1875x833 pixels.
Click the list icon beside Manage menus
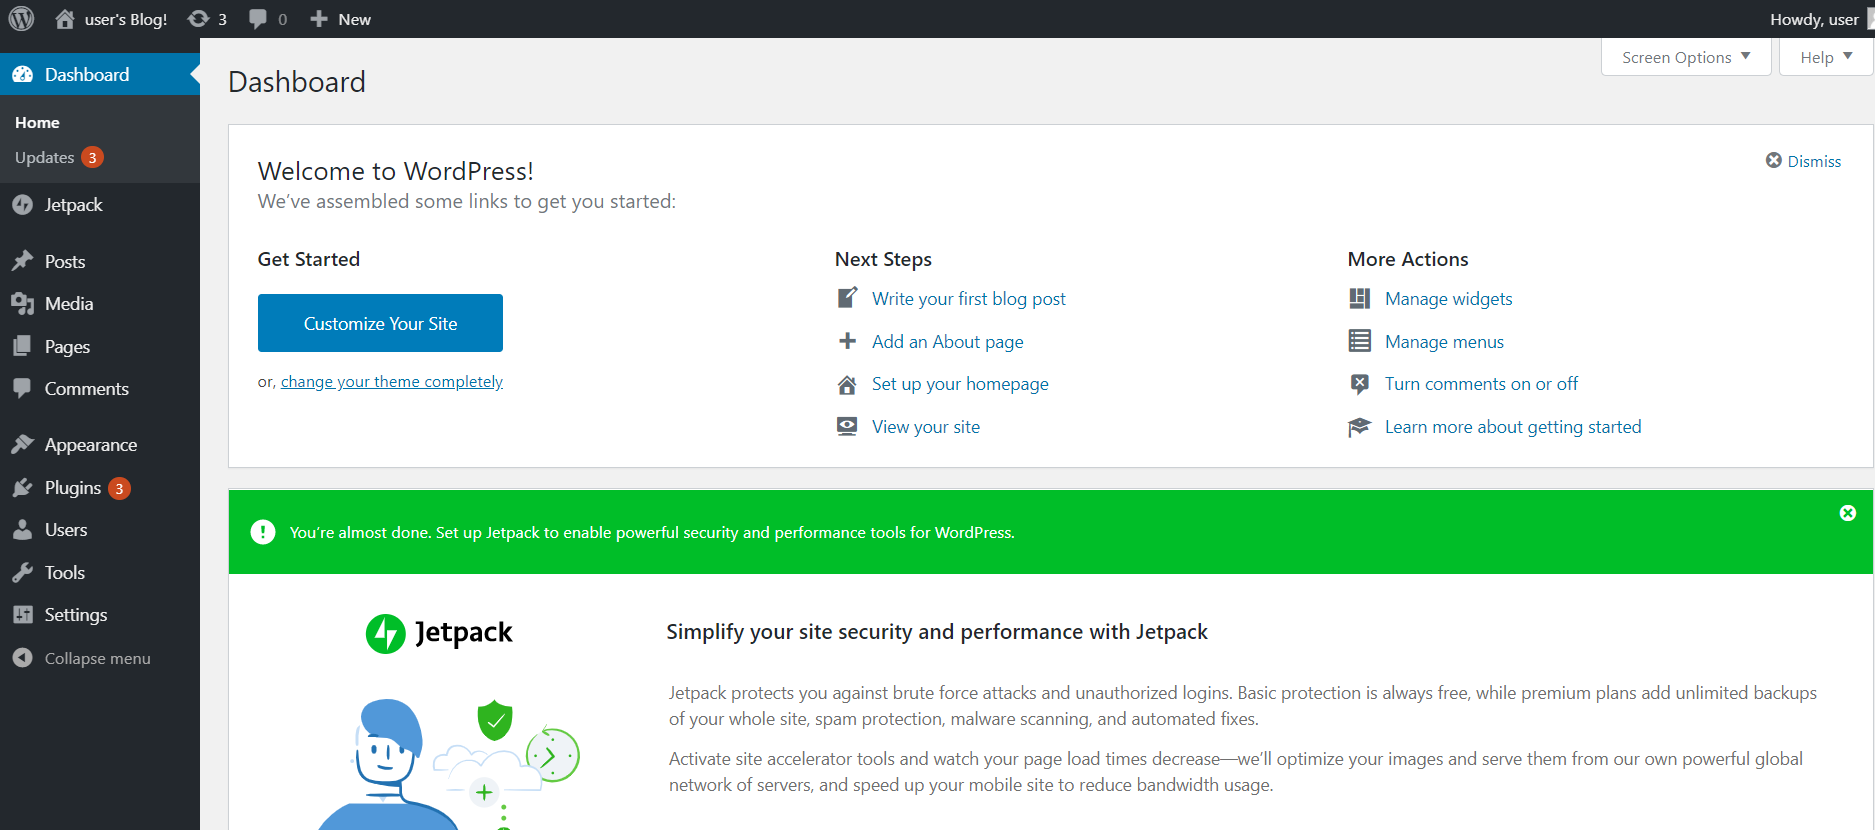(x=1359, y=341)
